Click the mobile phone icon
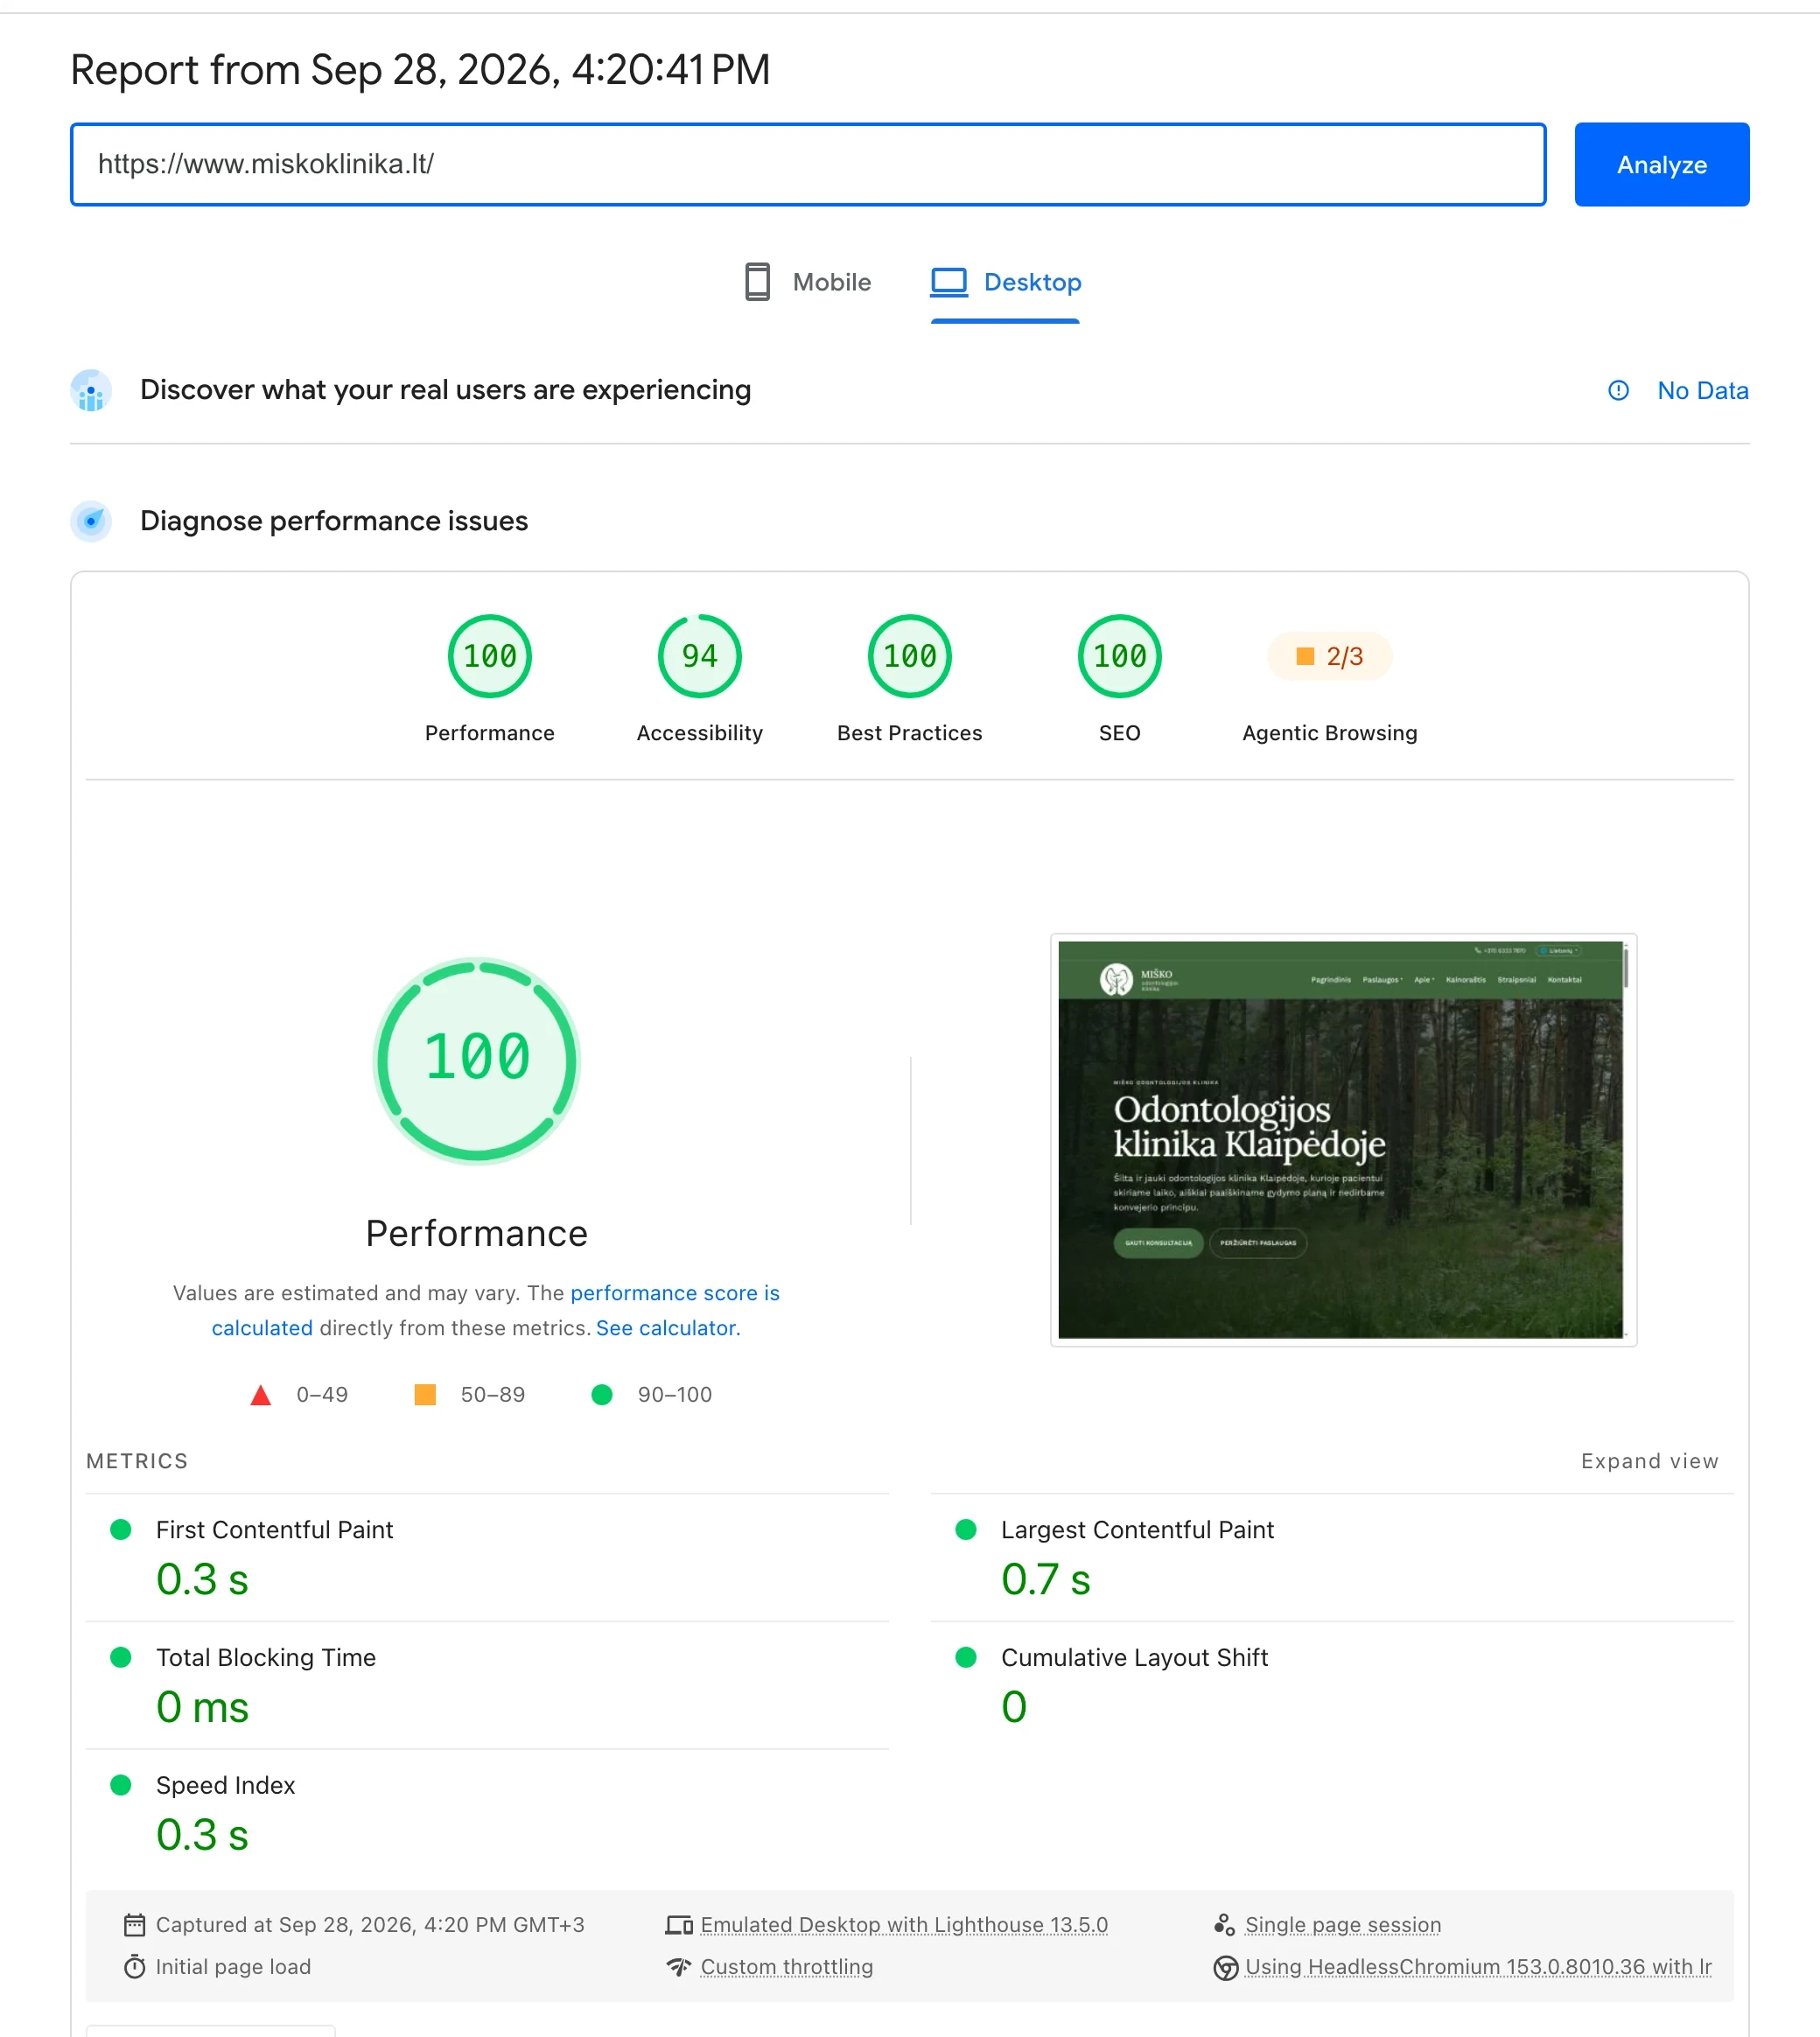The height and width of the screenshot is (2037, 1820). [x=757, y=282]
